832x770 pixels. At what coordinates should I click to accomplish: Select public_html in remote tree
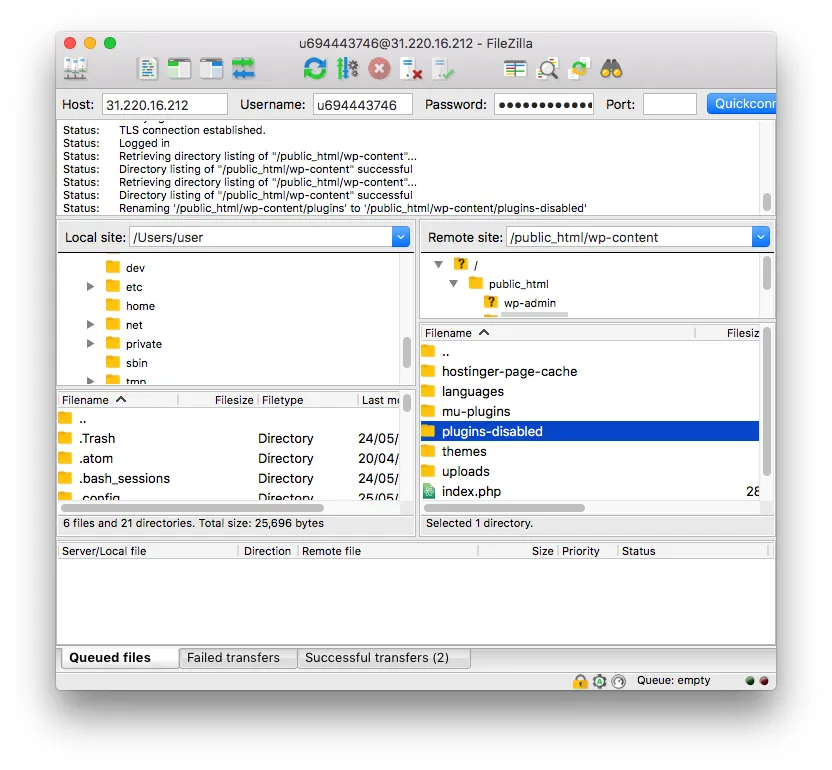518,284
